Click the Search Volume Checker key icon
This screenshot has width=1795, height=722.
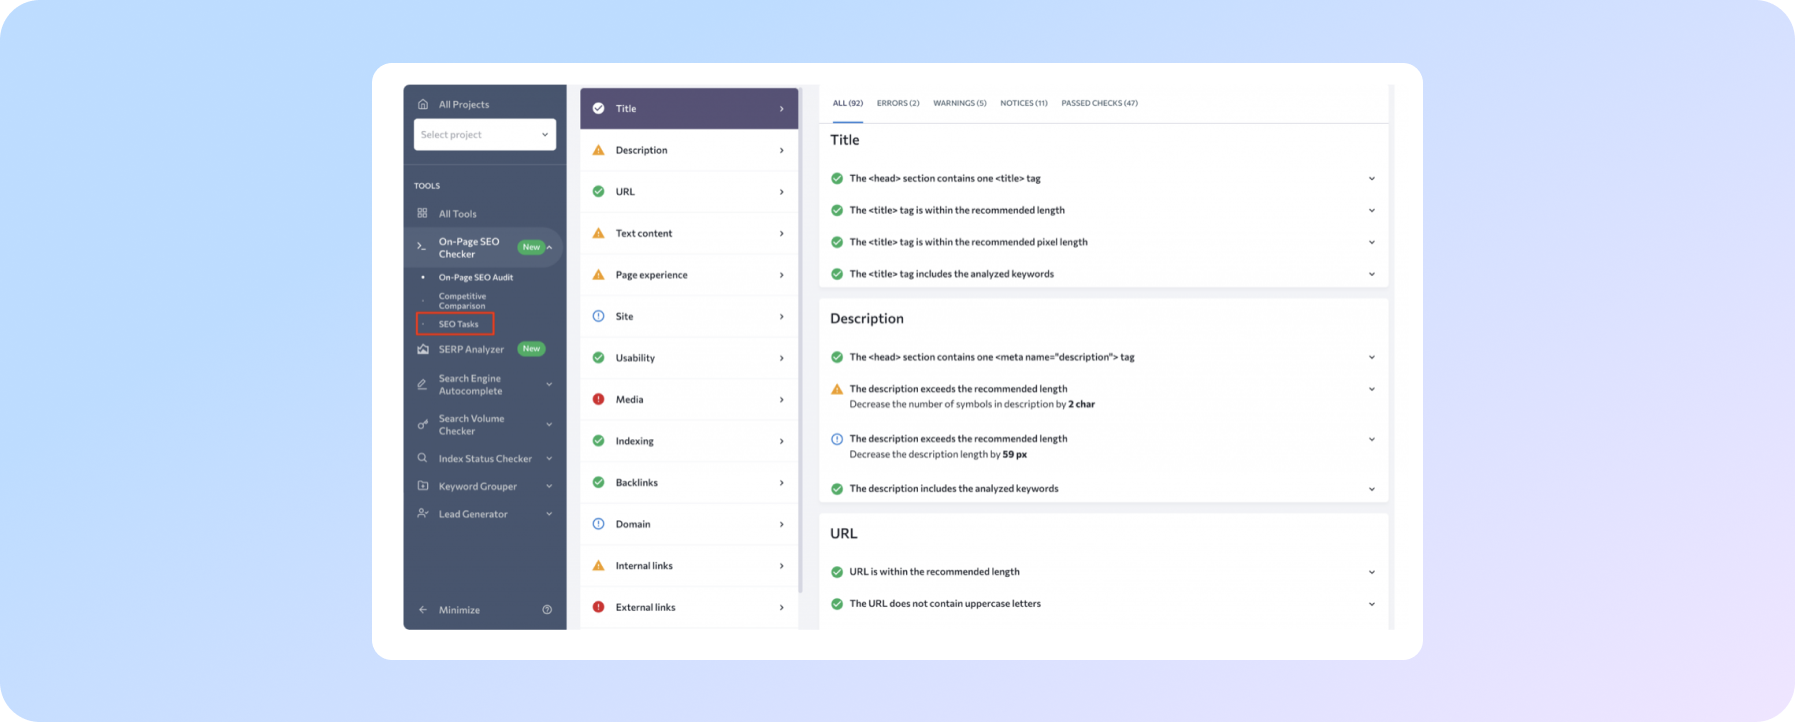422,425
